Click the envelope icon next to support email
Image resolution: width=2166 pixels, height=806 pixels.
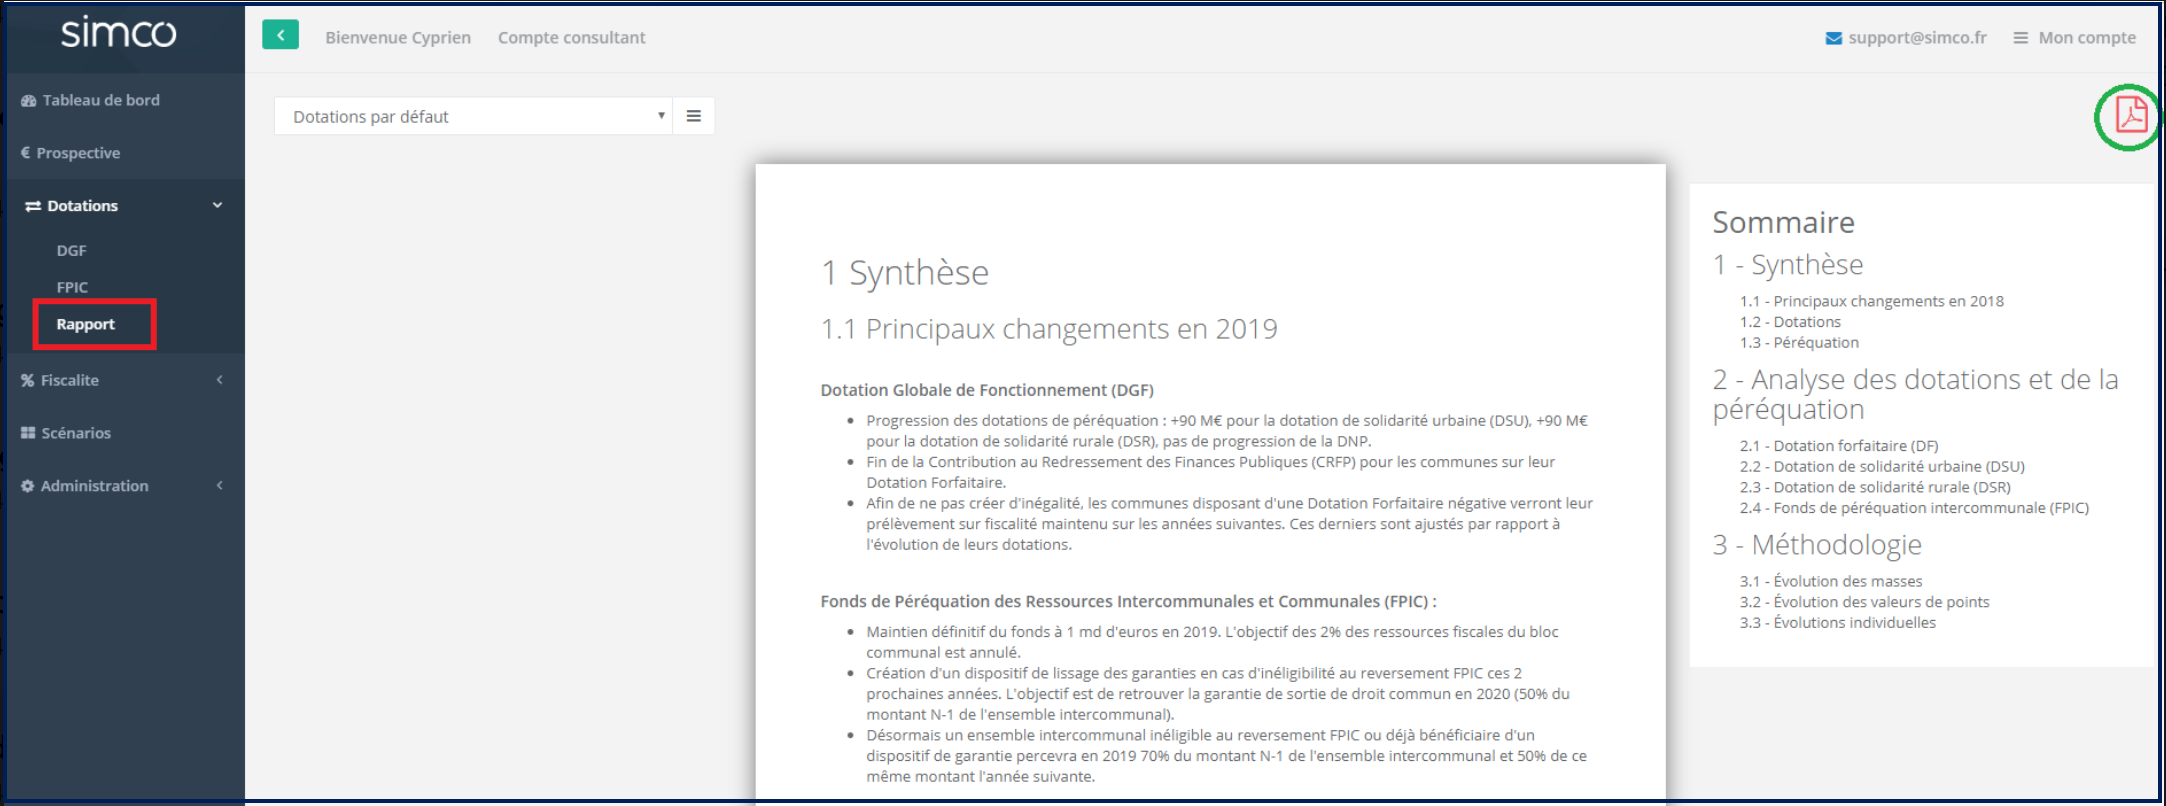click(1833, 38)
